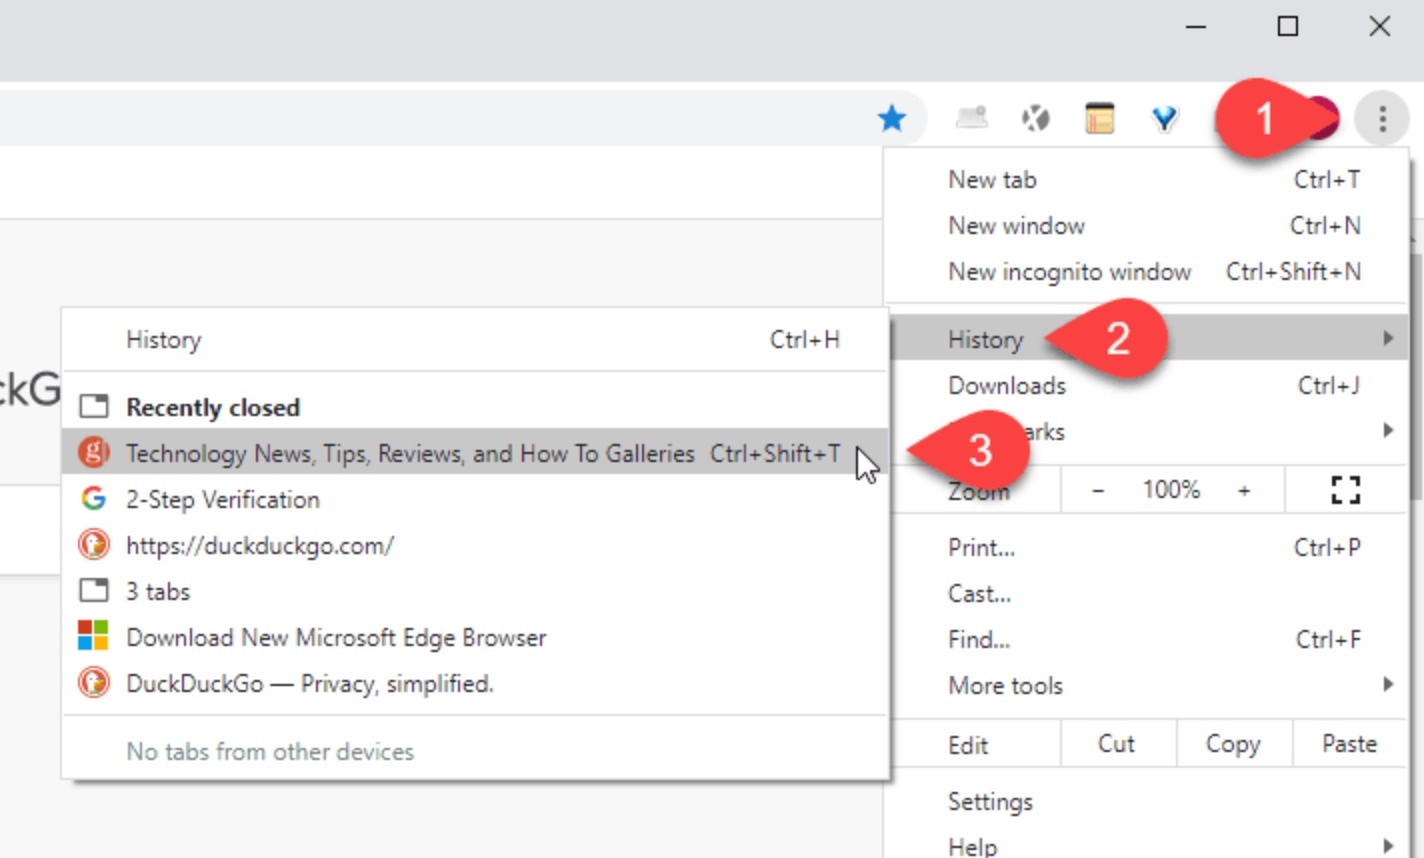
Task: Open the three-dot Chrome menu button
Action: (1382, 119)
